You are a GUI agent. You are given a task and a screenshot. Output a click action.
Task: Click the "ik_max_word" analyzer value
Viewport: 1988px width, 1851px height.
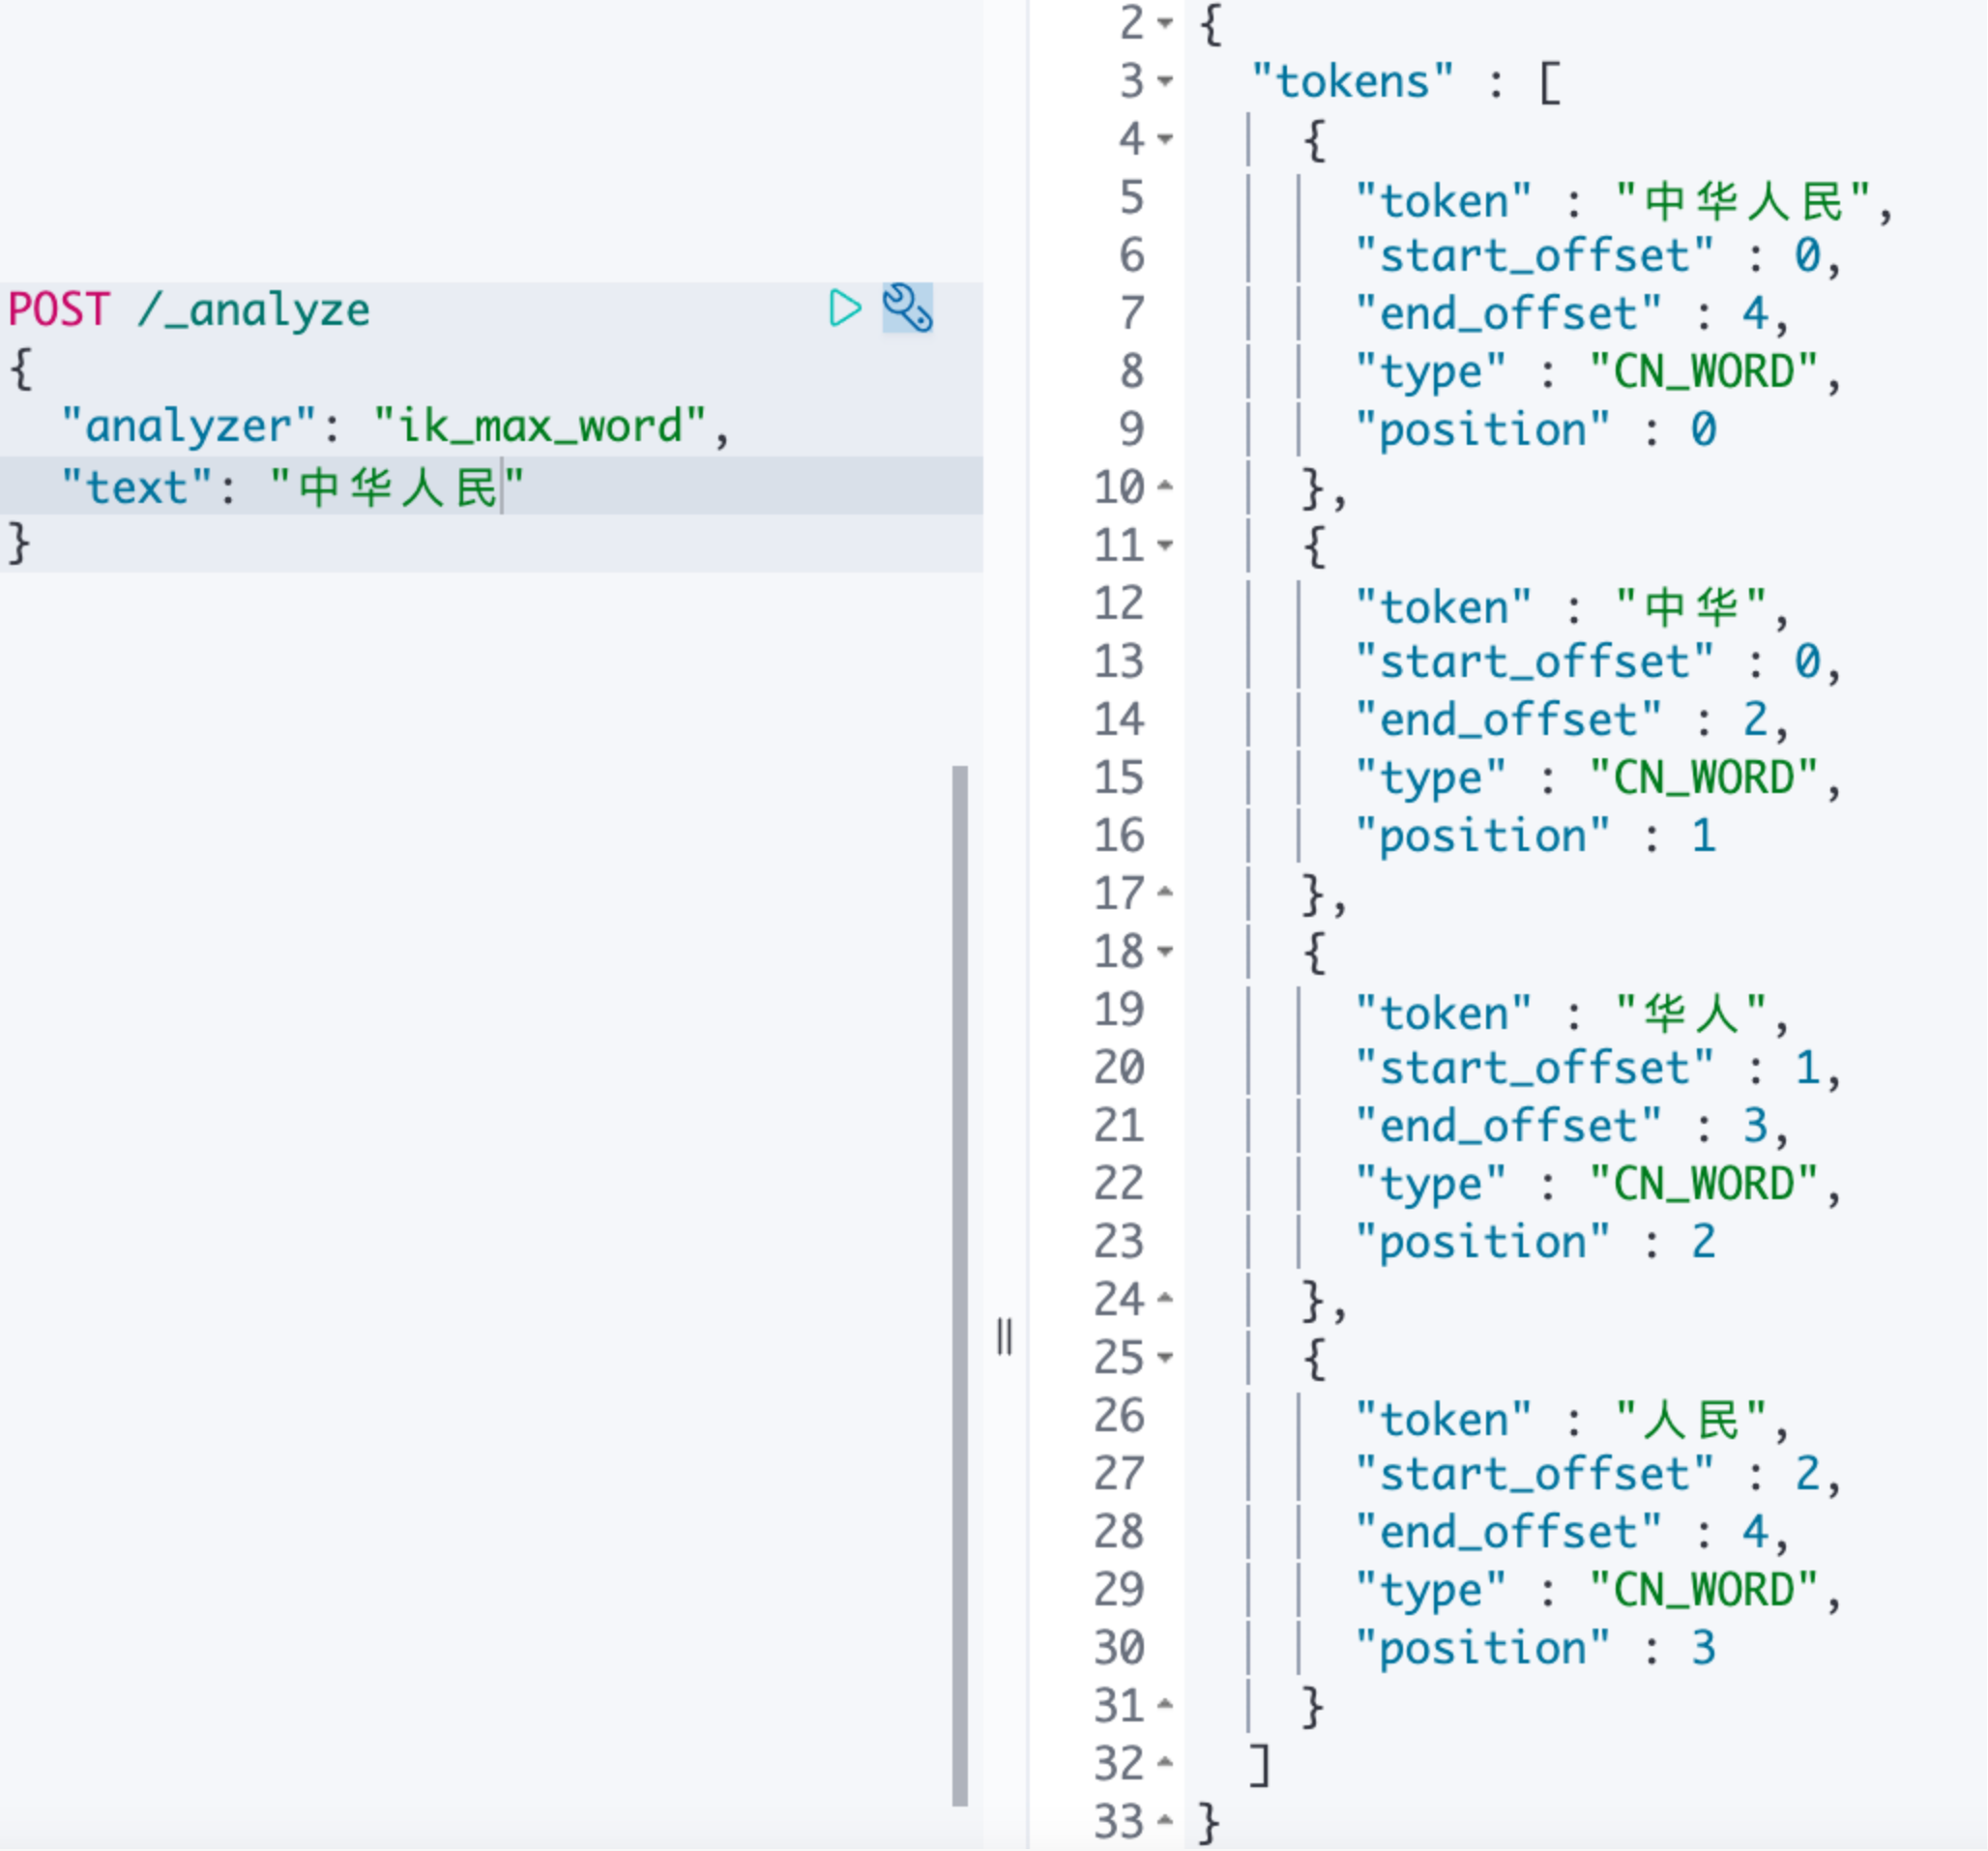point(540,426)
